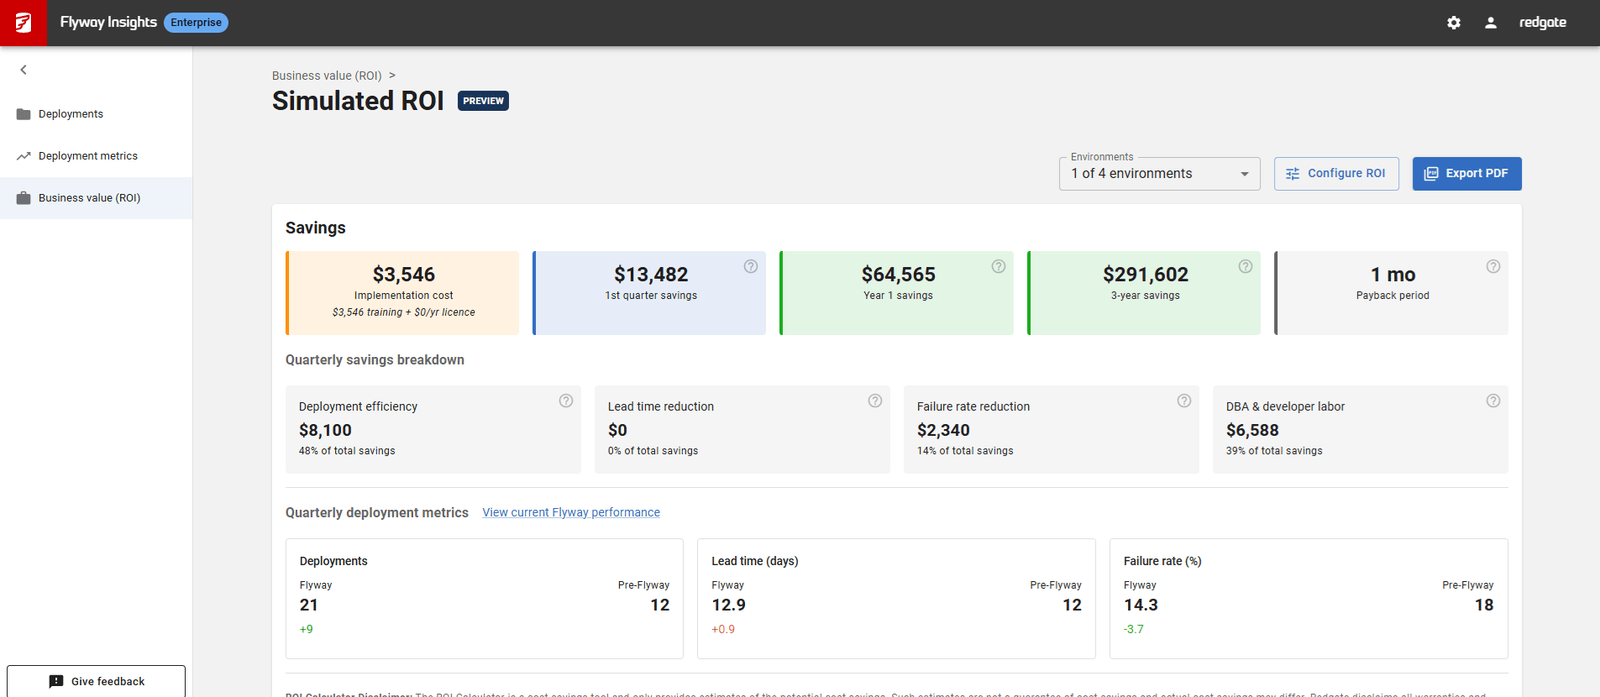This screenshot has height=697, width=1600.
Task: Click $6,588 DBA & developer labor value
Action: pos(1252,430)
